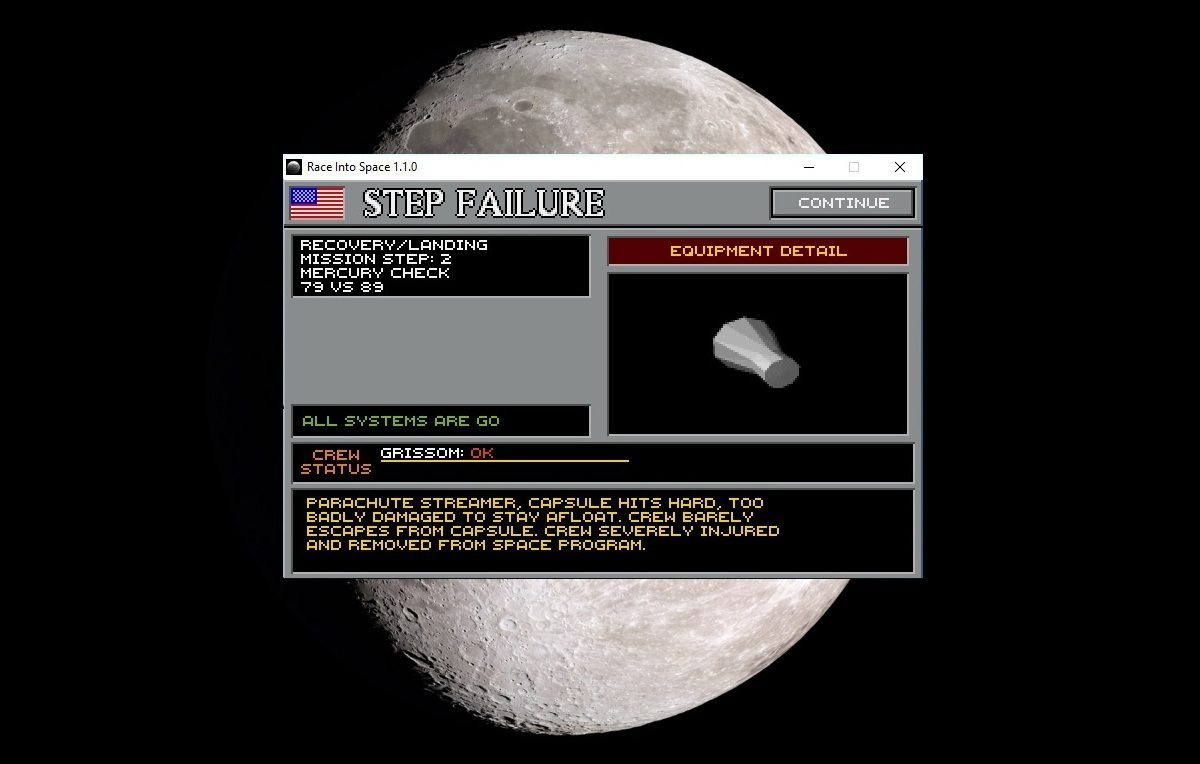This screenshot has width=1200, height=764.
Task: Click the CONTINUE button
Action: click(842, 203)
